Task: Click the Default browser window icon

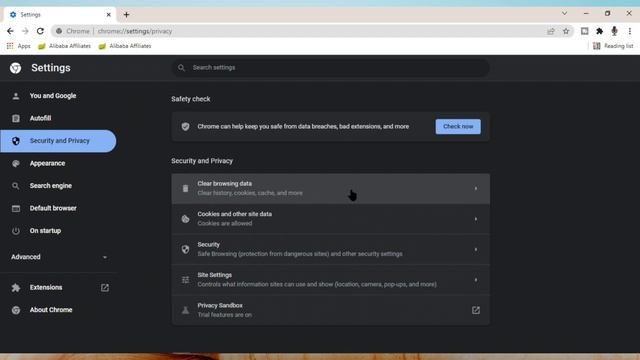Action: click(16, 208)
